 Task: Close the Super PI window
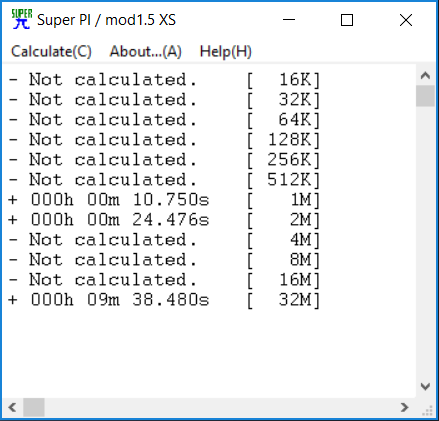(406, 20)
